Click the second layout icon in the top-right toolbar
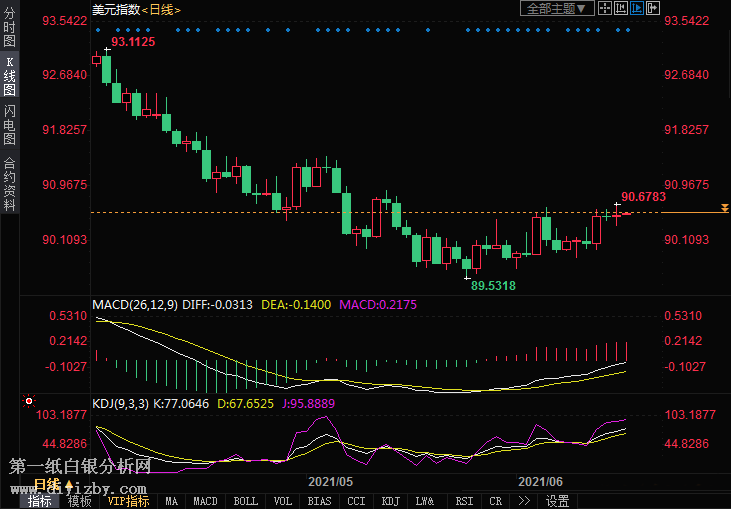Screen dimensions: 731x509 point(620,9)
